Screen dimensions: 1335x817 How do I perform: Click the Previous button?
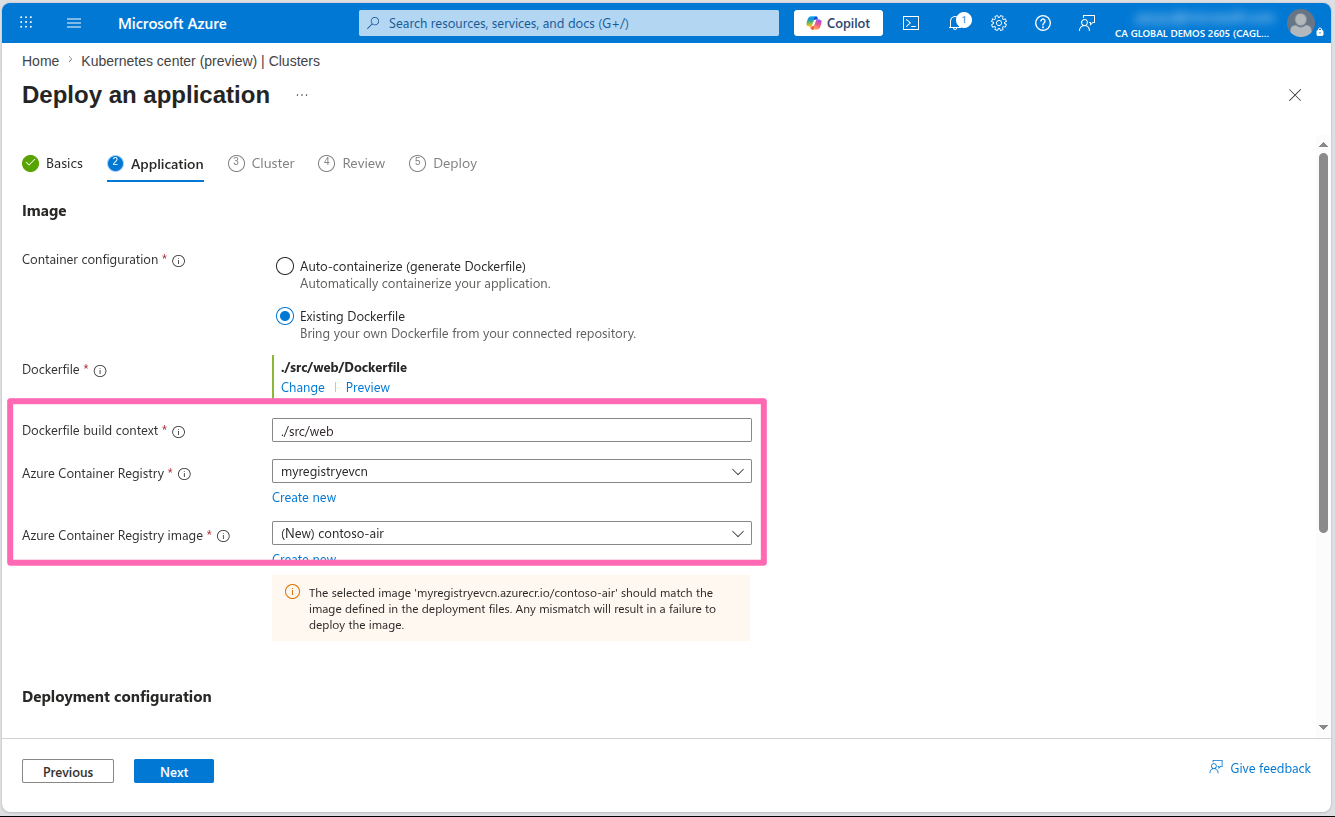point(68,771)
